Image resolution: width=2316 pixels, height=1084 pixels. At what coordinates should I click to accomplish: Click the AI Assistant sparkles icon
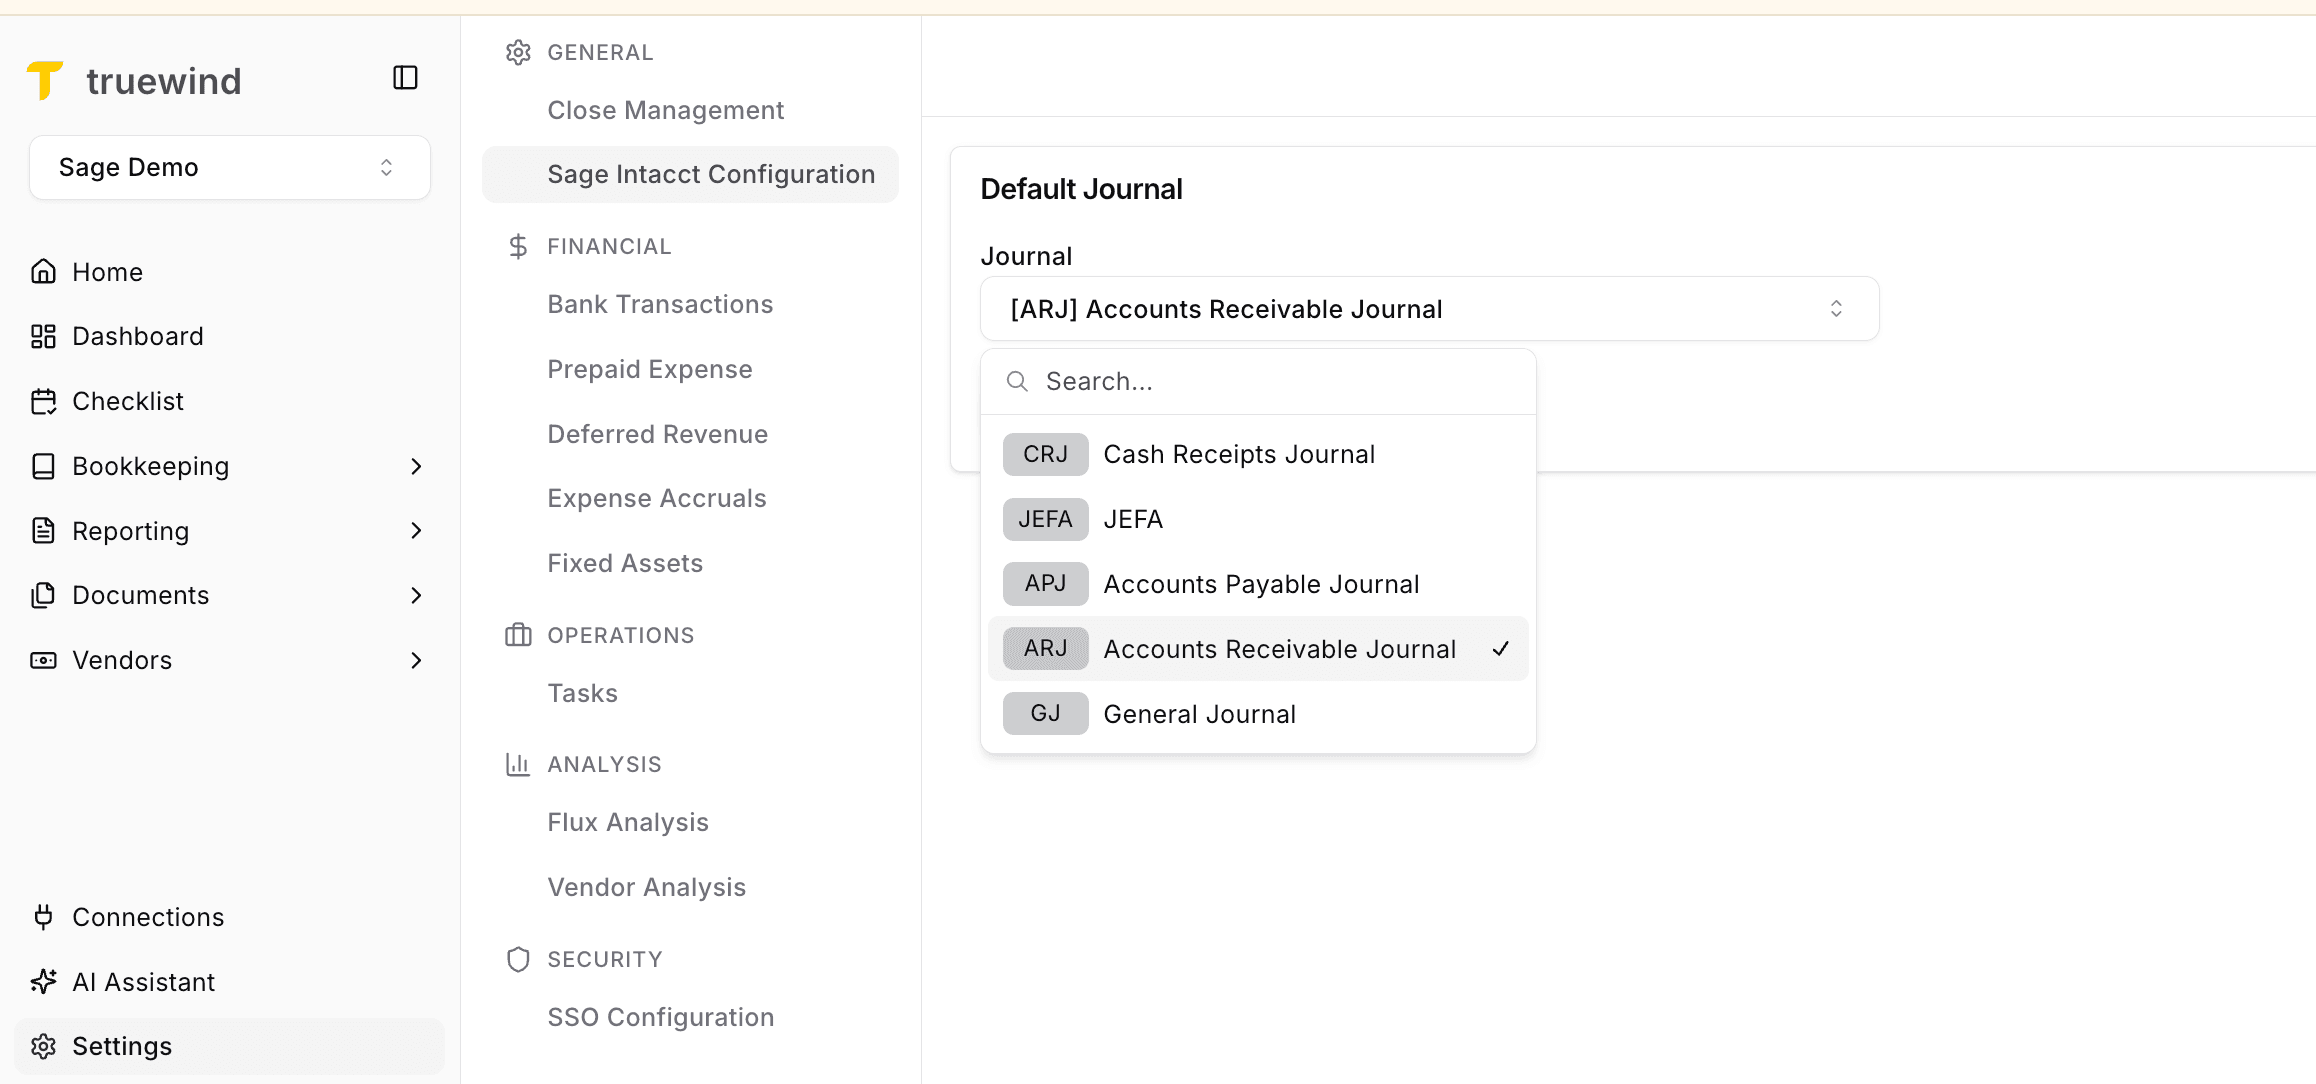(43, 981)
